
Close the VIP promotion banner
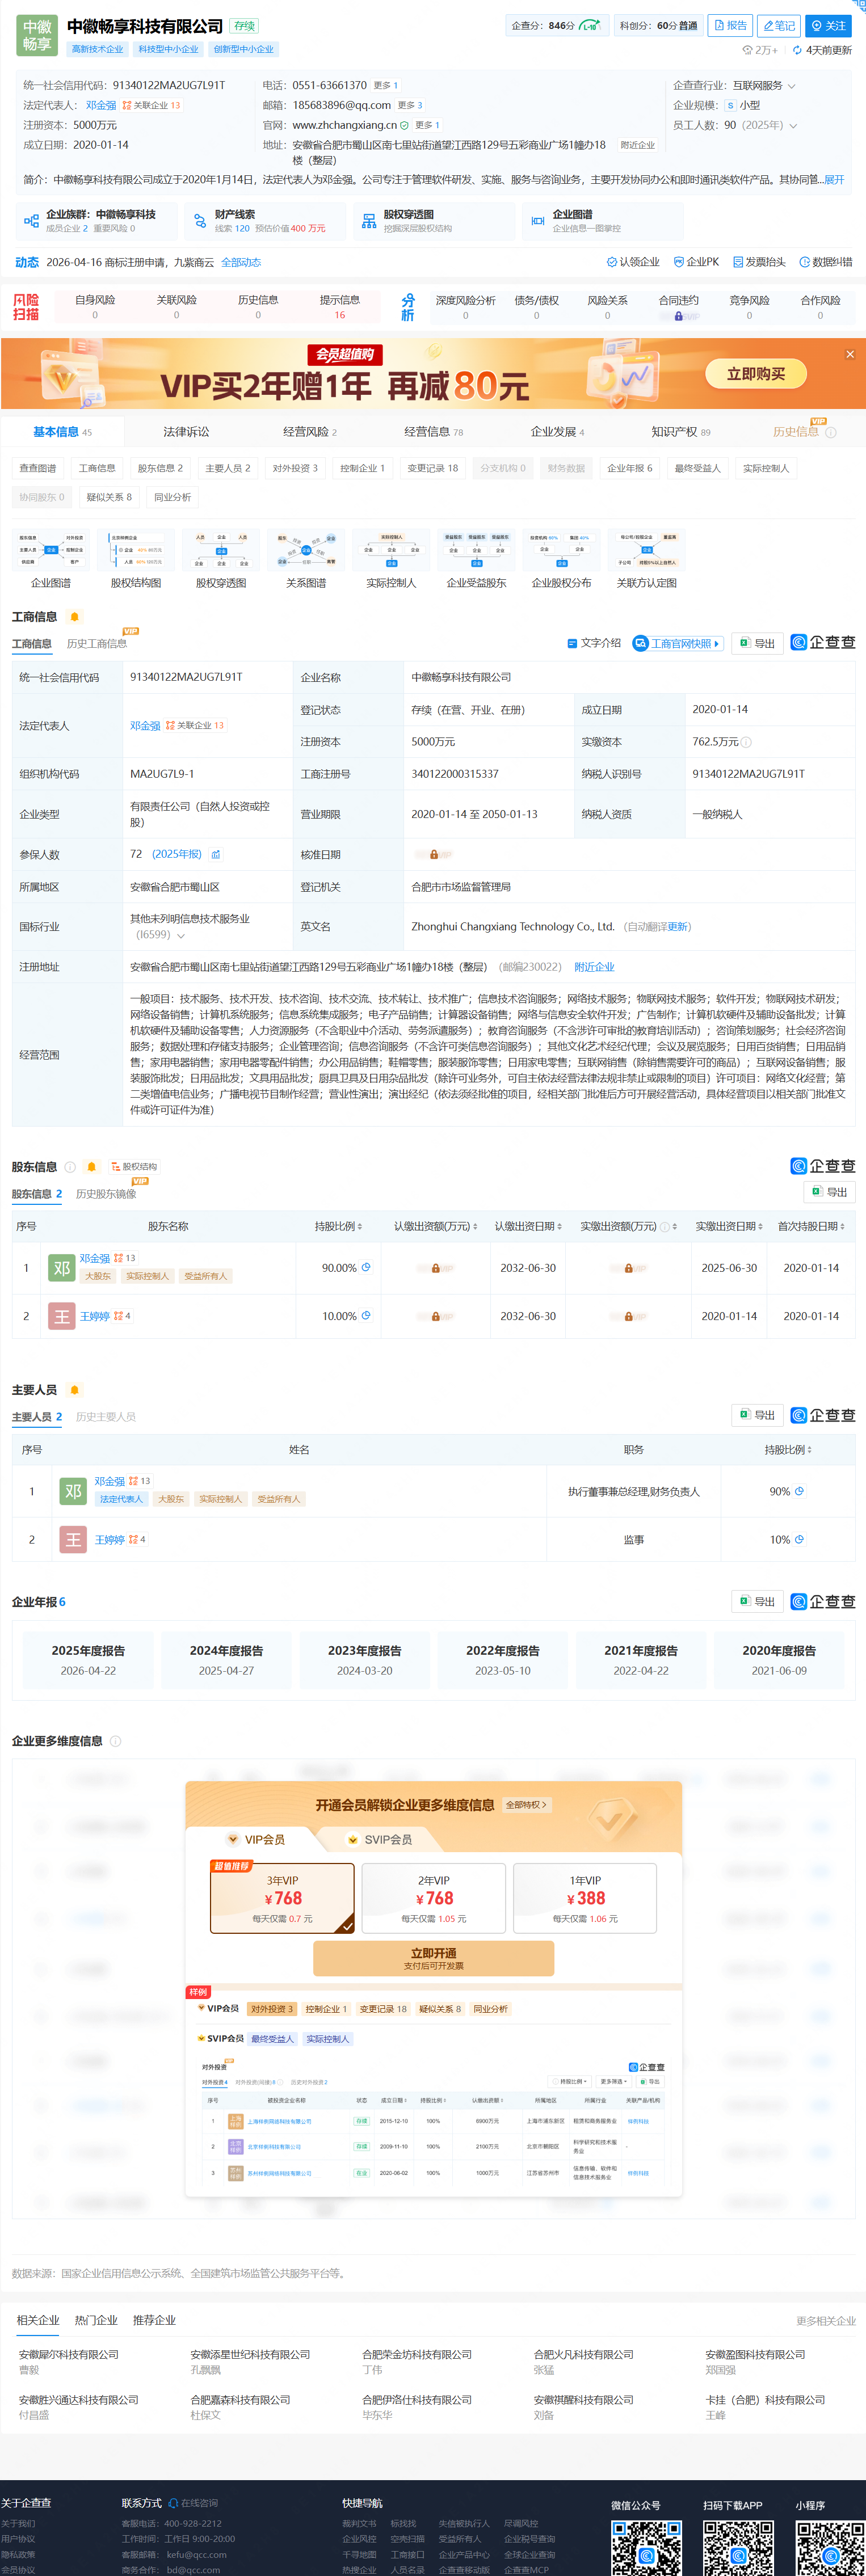point(850,354)
